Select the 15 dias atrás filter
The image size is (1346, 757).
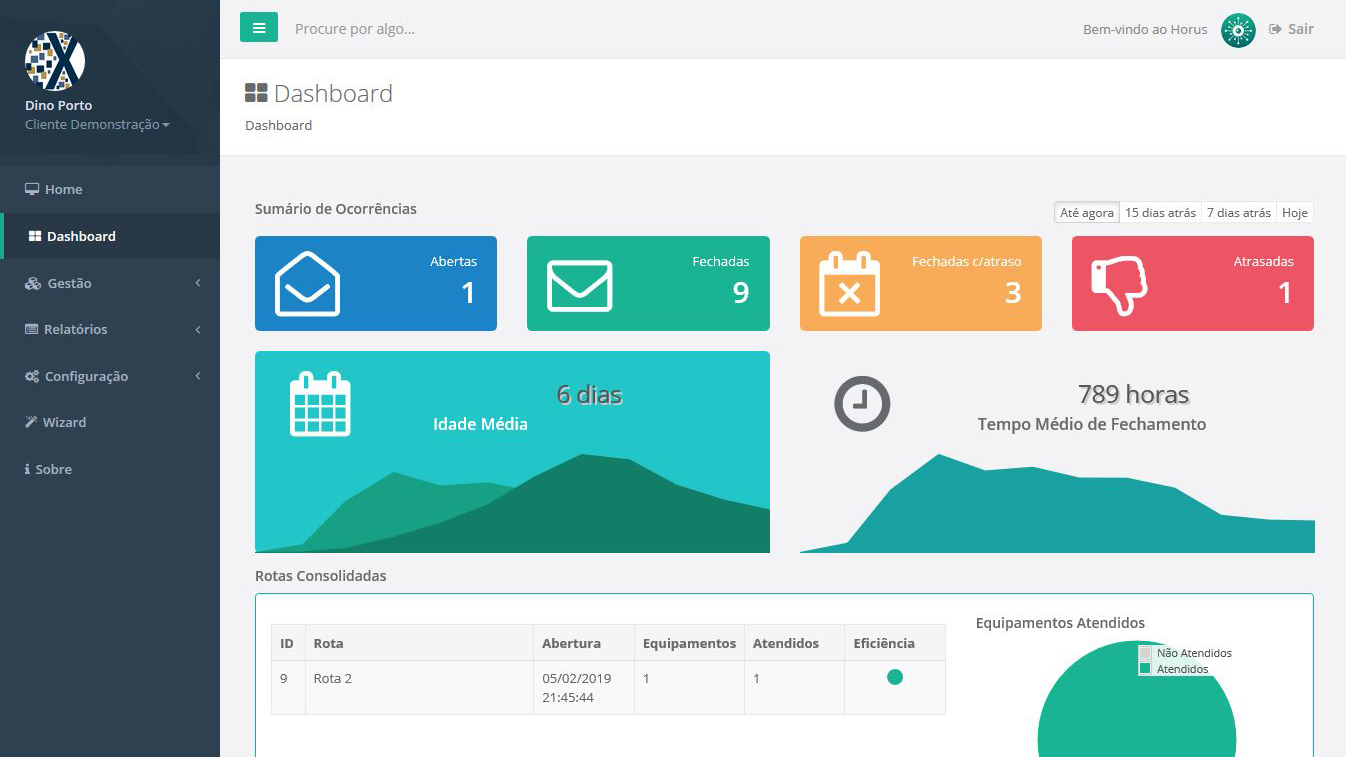tap(1161, 213)
